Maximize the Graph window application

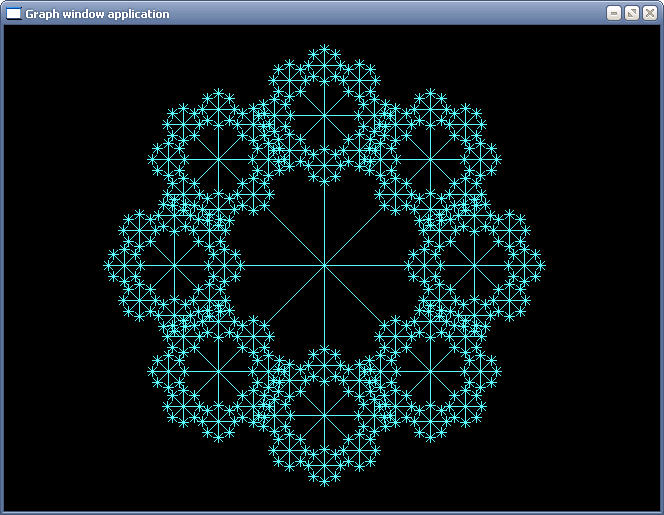[x=632, y=14]
